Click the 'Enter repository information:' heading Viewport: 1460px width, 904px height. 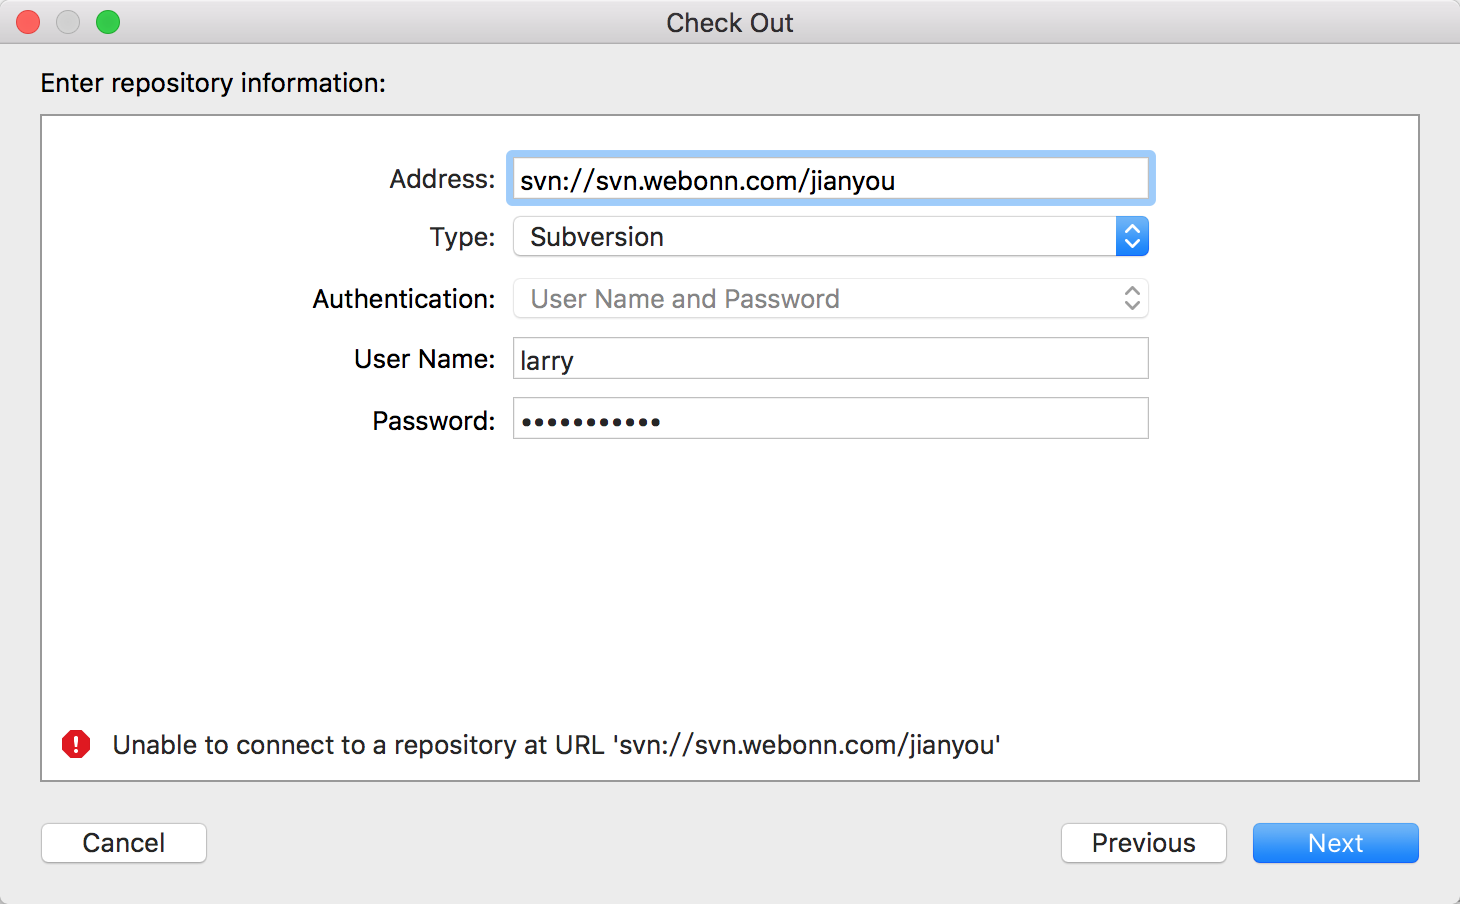[x=213, y=83]
